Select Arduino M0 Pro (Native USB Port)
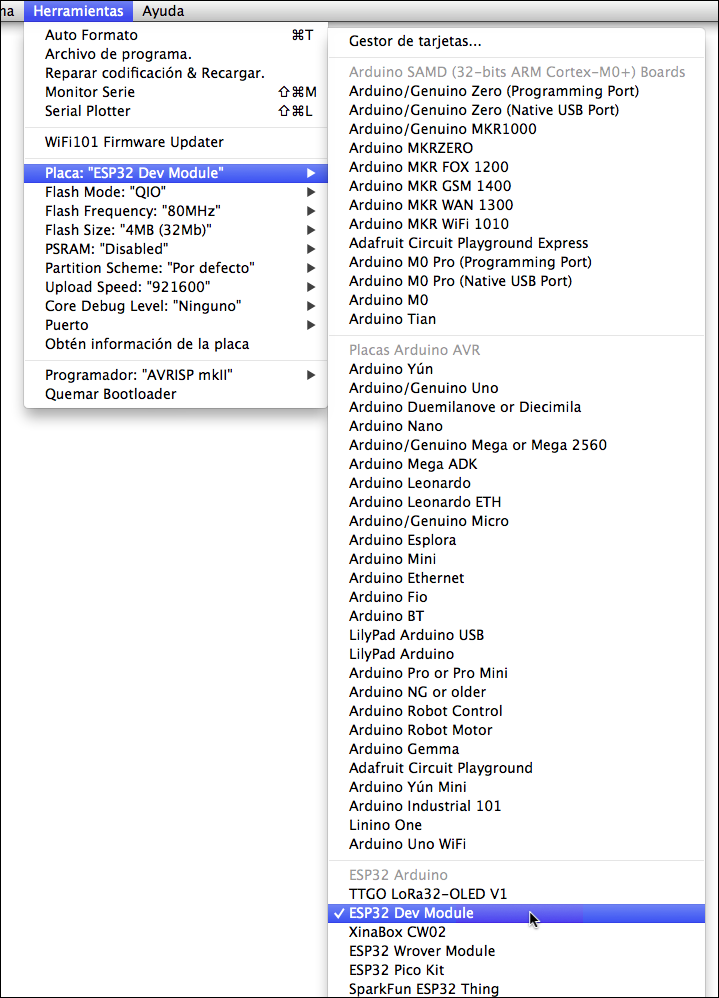 click(516, 281)
